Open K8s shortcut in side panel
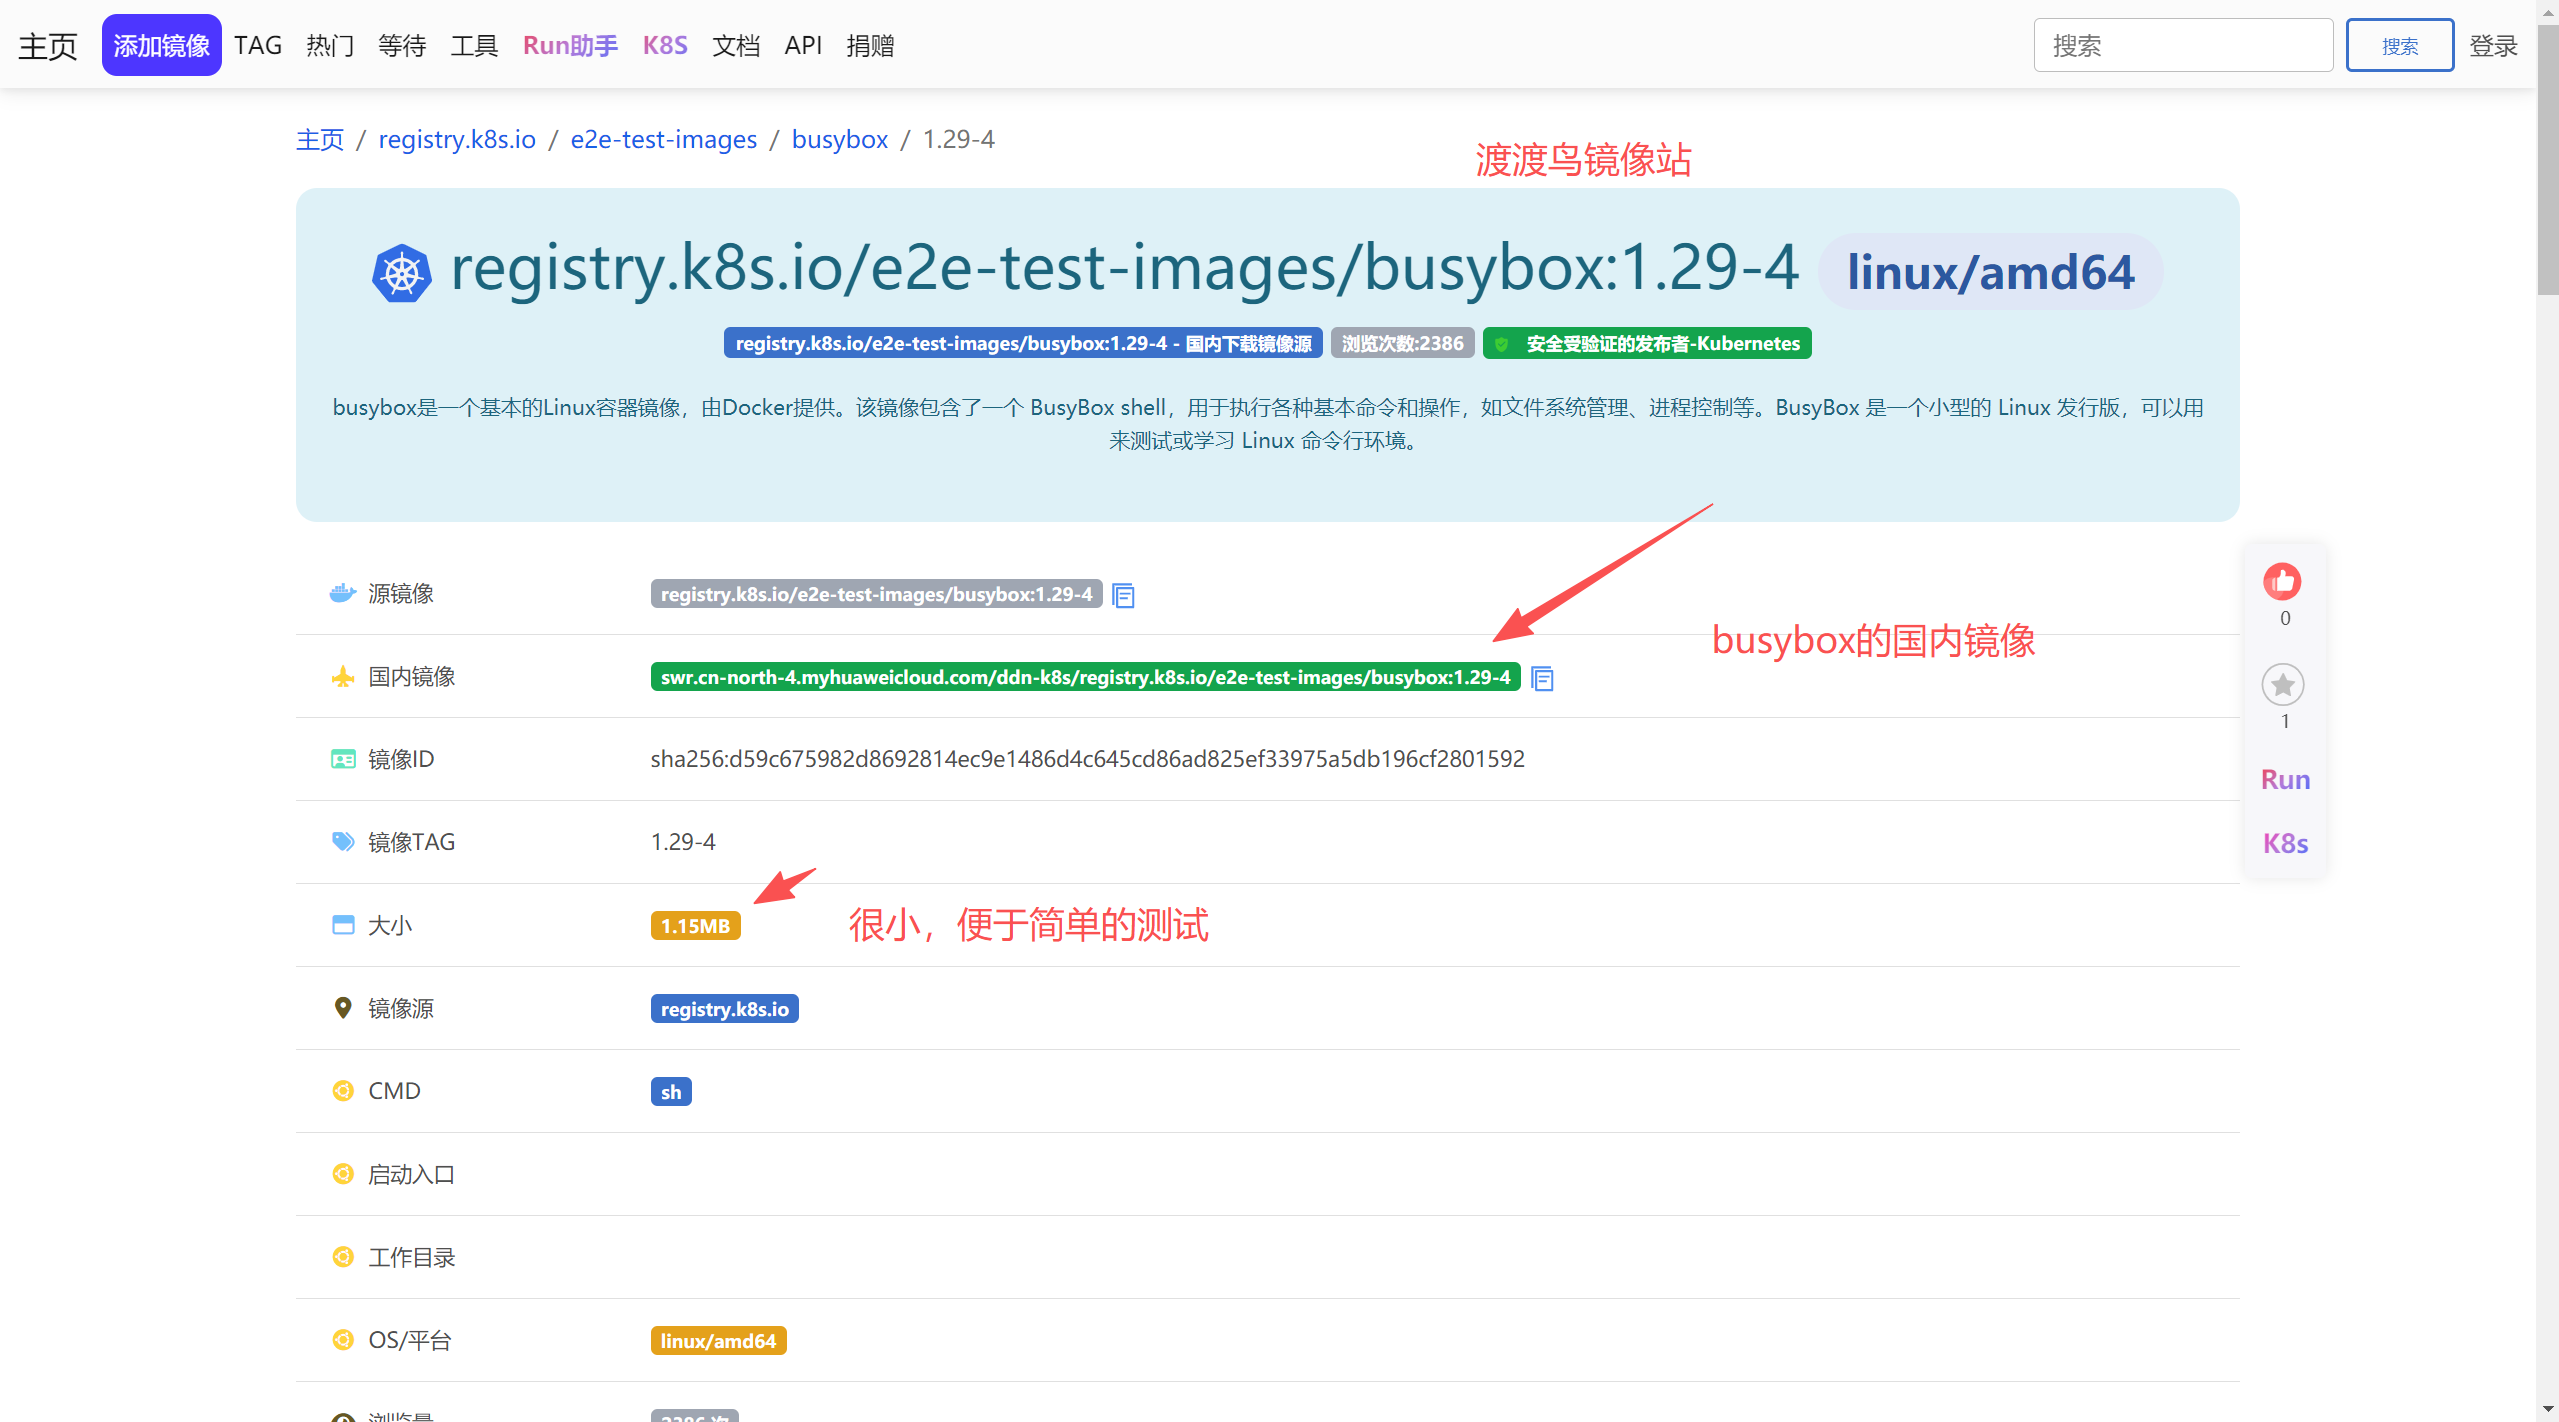2559x1422 pixels. [2285, 844]
